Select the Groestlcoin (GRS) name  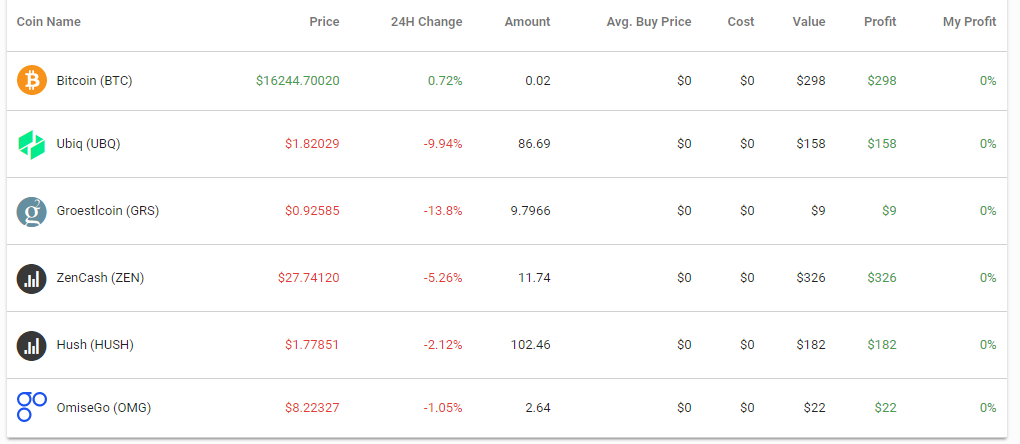[108, 211]
